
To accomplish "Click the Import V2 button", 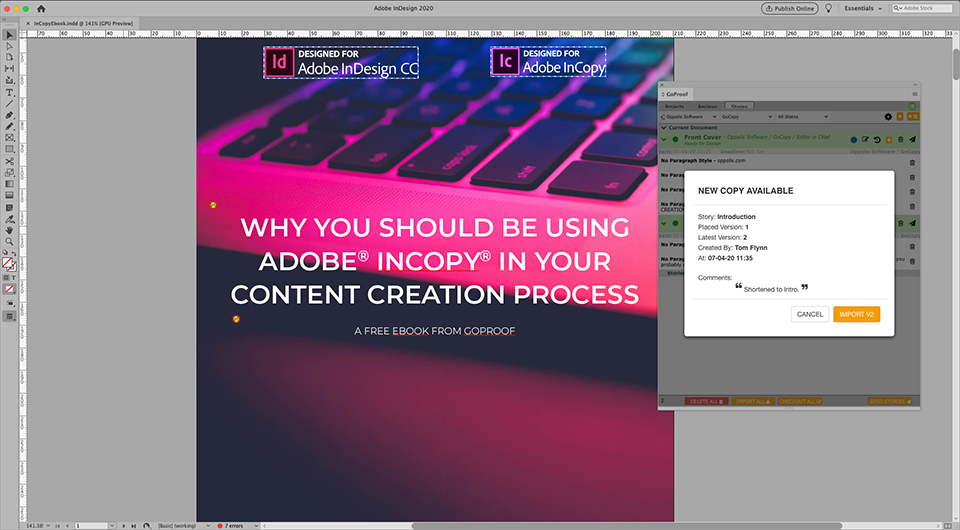I will pos(857,314).
